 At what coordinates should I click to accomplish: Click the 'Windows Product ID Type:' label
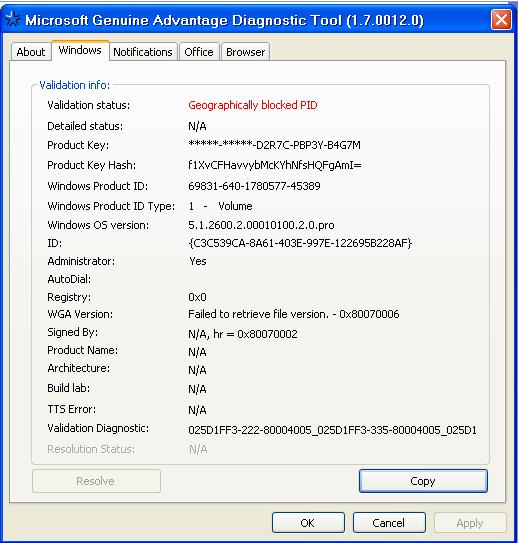111,206
